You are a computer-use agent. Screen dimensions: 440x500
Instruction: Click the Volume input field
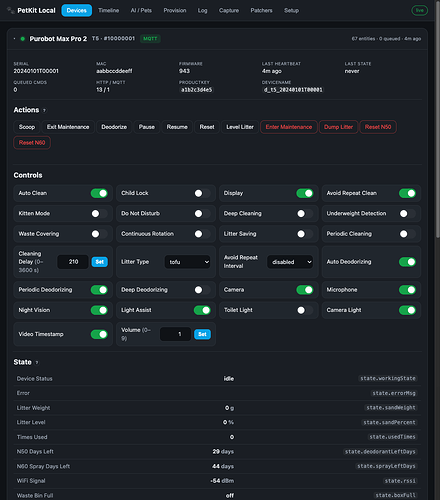click(x=175, y=334)
